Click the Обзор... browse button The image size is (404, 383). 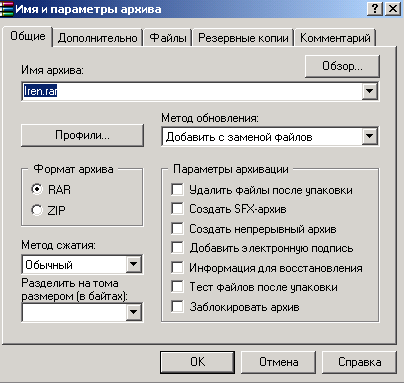(x=342, y=66)
